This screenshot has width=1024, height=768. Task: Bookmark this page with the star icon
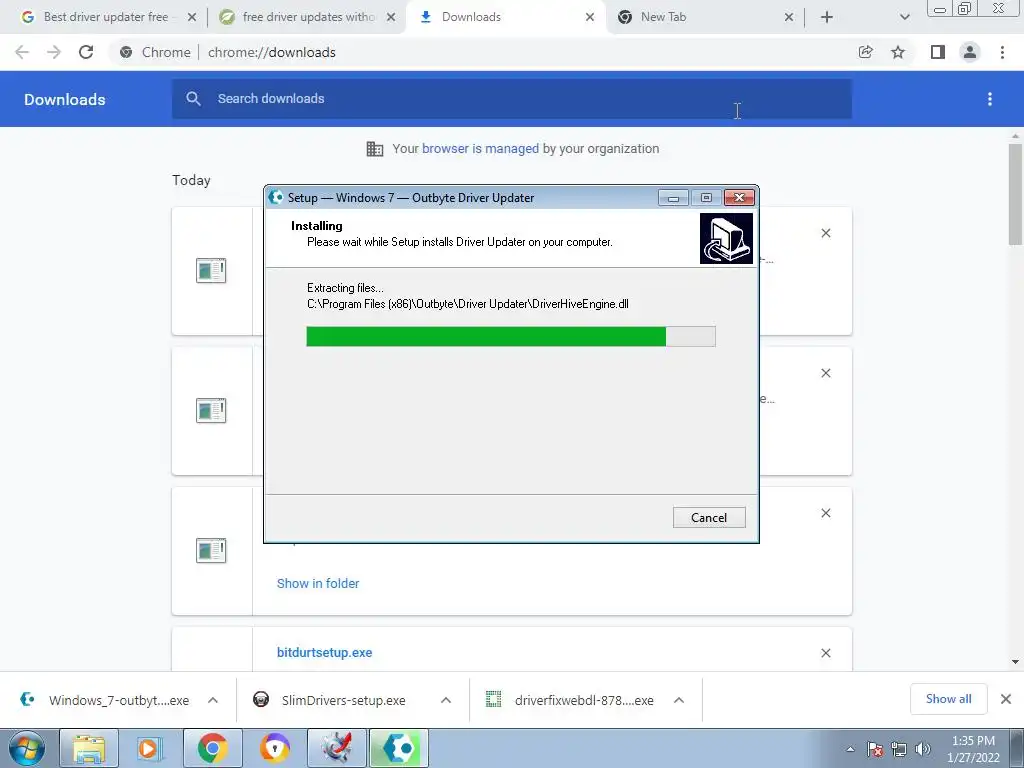coord(898,52)
